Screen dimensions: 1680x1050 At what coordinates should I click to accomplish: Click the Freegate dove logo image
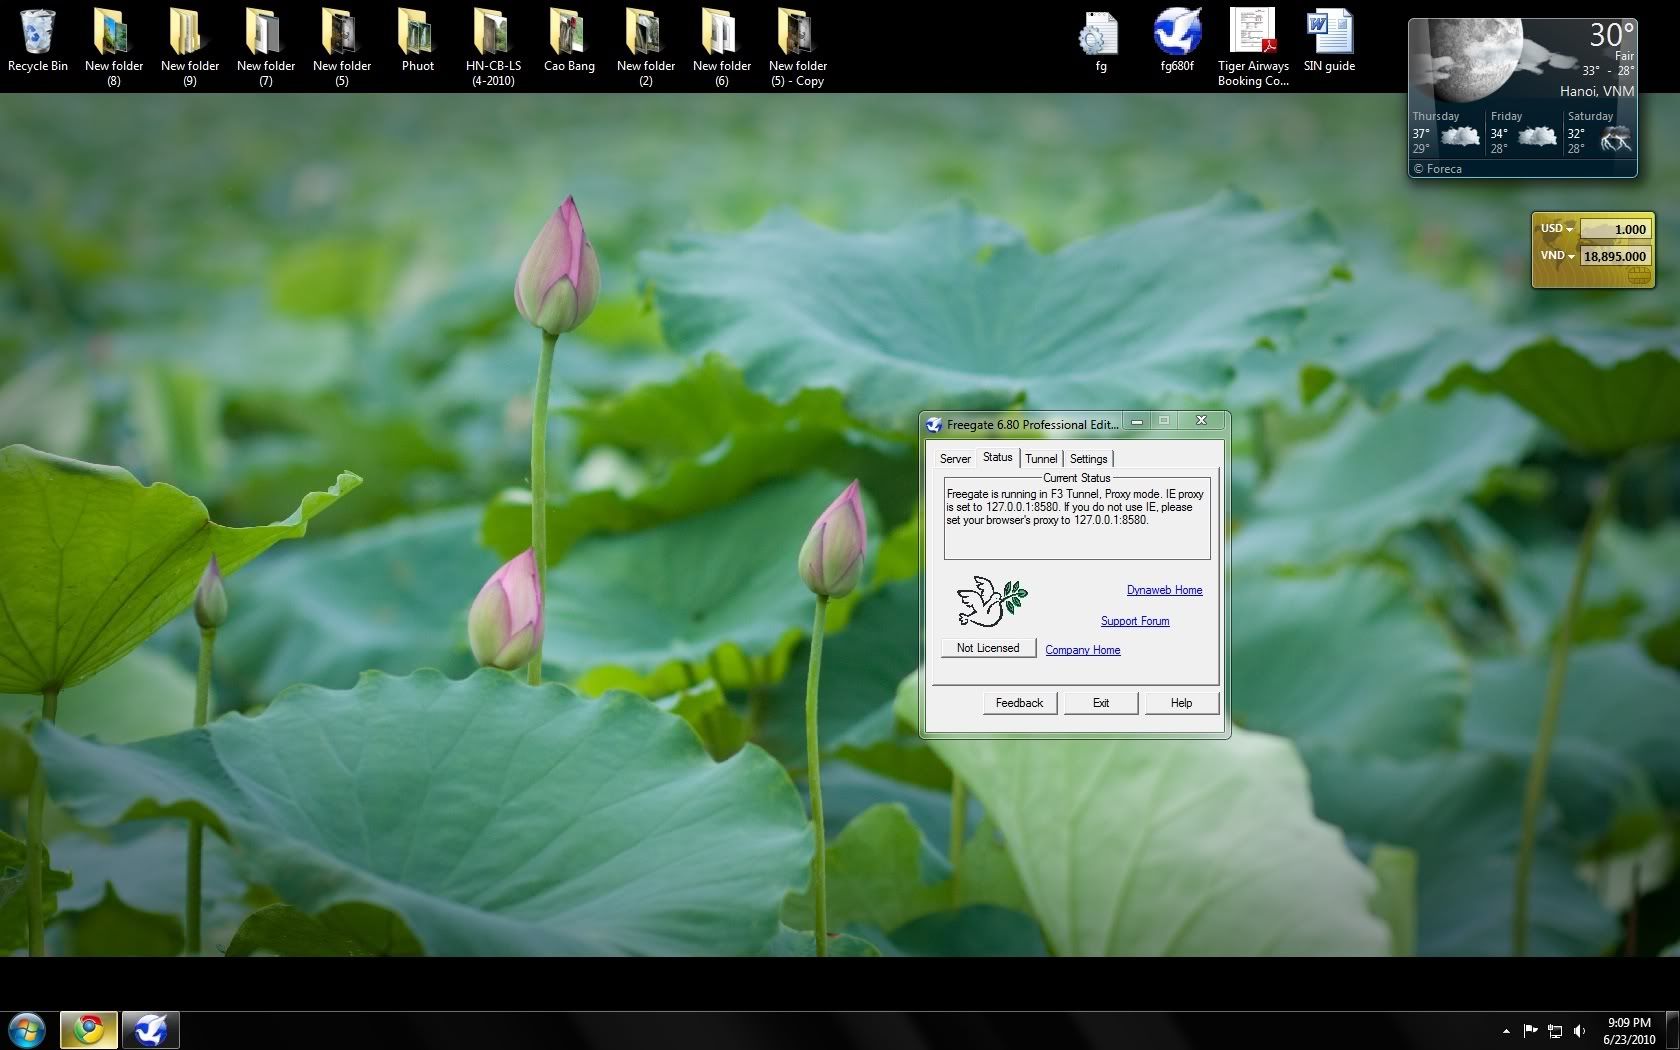coord(991,602)
